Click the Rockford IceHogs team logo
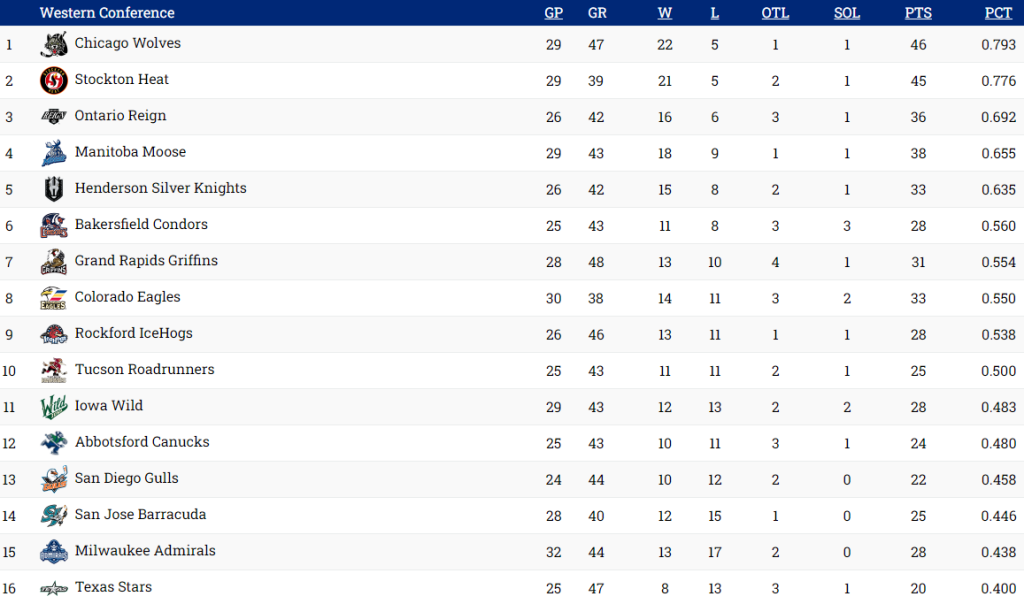 (54, 334)
